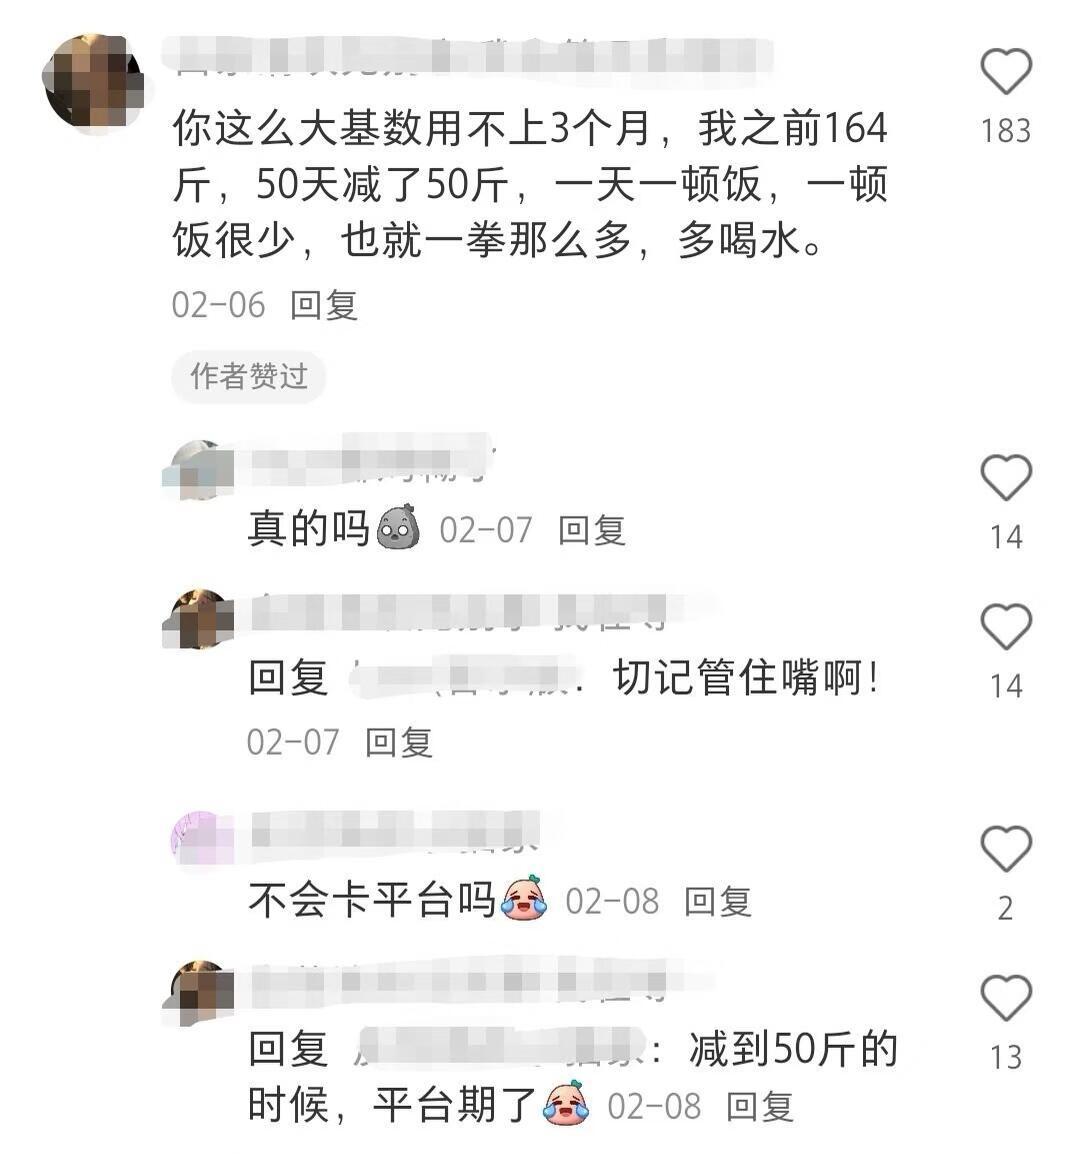Reply to '真的吗' comment dated 02-07
Image resolution: width=1080 pixels, height=1154 pixels.
[x=592, y=530]
